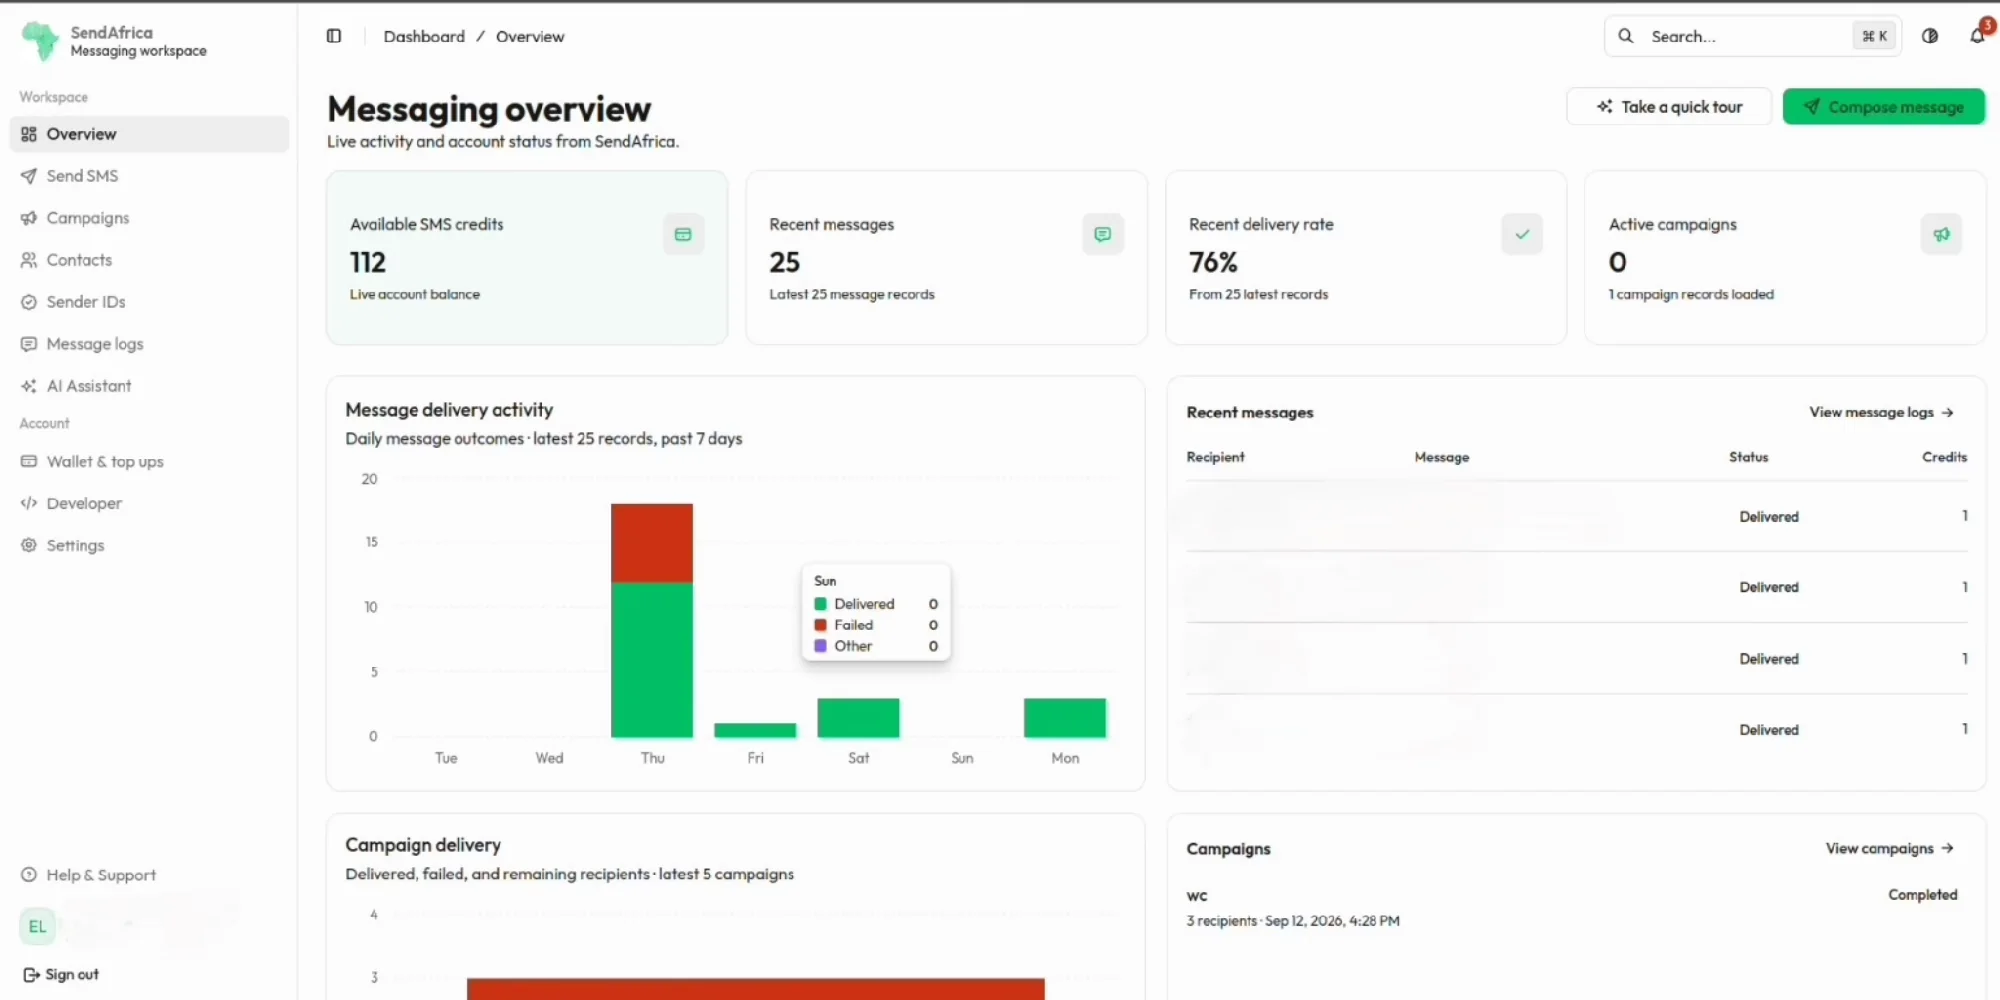This screenshot has height=1000, width=2000.
Task: Open Settings in sidebar
Action: click(149, 546)
